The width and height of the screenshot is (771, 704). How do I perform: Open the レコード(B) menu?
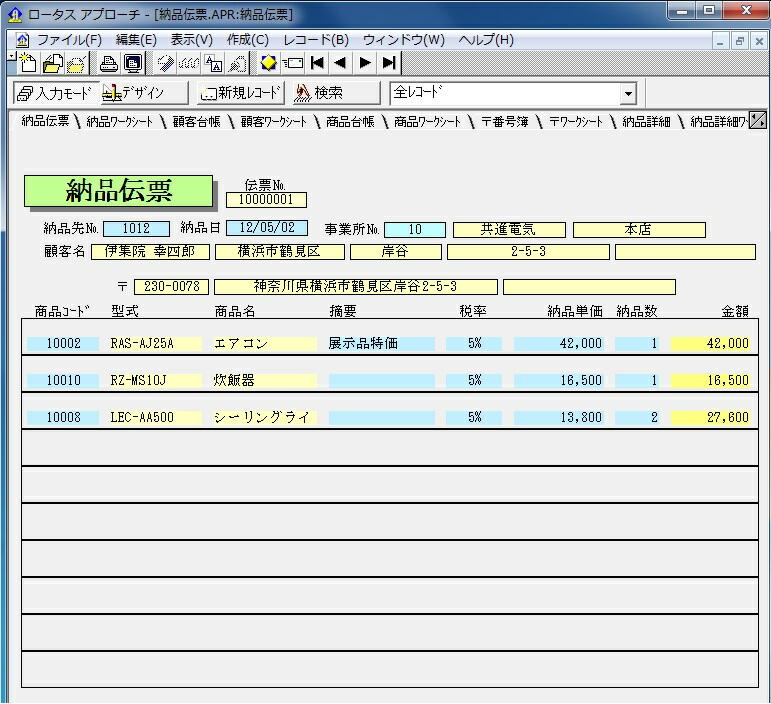point(316,40)
